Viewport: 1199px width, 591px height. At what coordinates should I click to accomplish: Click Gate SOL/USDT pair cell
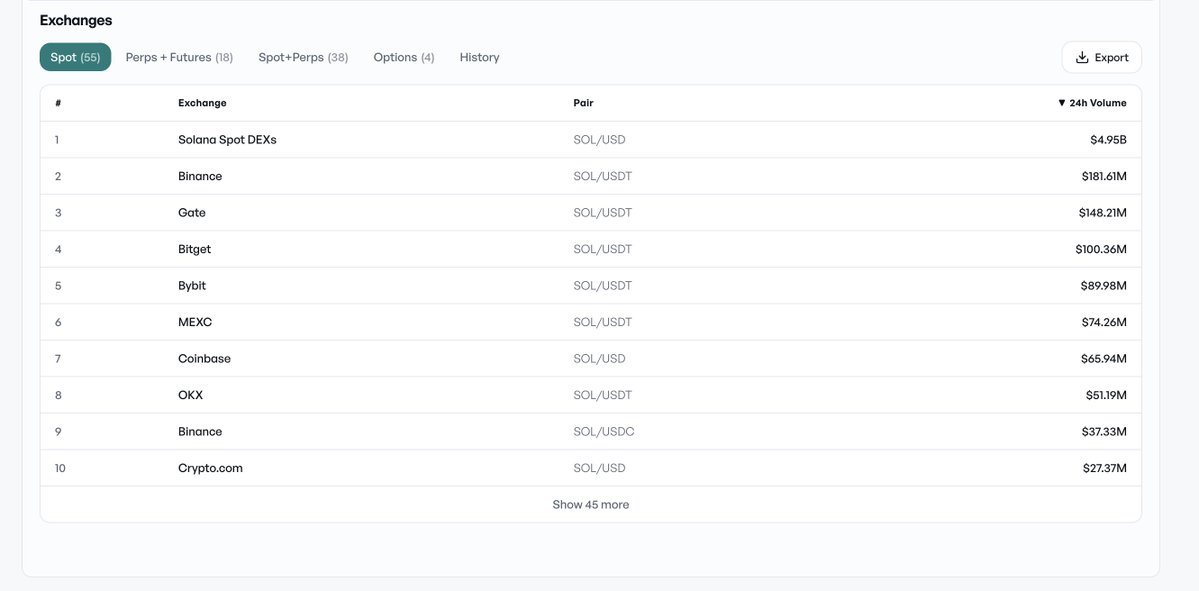pos(603,213)
